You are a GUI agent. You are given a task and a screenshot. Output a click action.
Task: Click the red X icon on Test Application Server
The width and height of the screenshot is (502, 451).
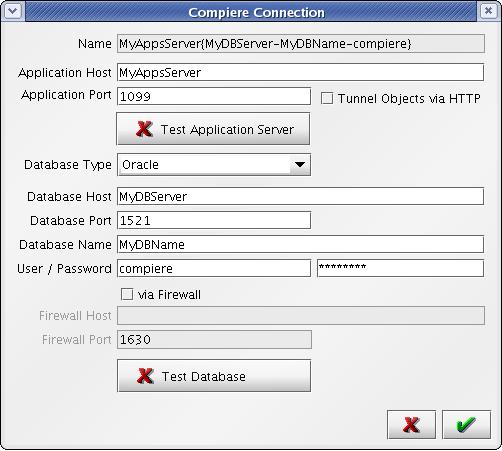pyautogui.click(x=144, y=129)
